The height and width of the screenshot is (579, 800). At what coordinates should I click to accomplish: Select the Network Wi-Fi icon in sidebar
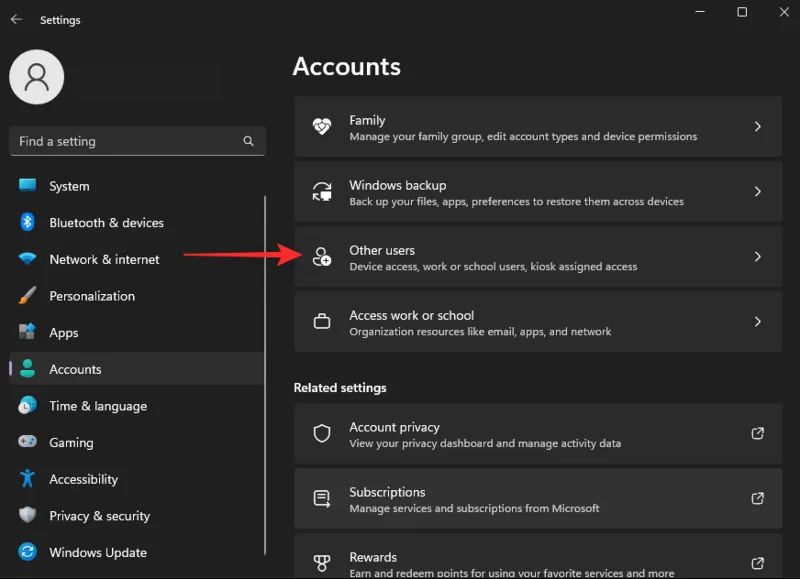coord(28,259)
